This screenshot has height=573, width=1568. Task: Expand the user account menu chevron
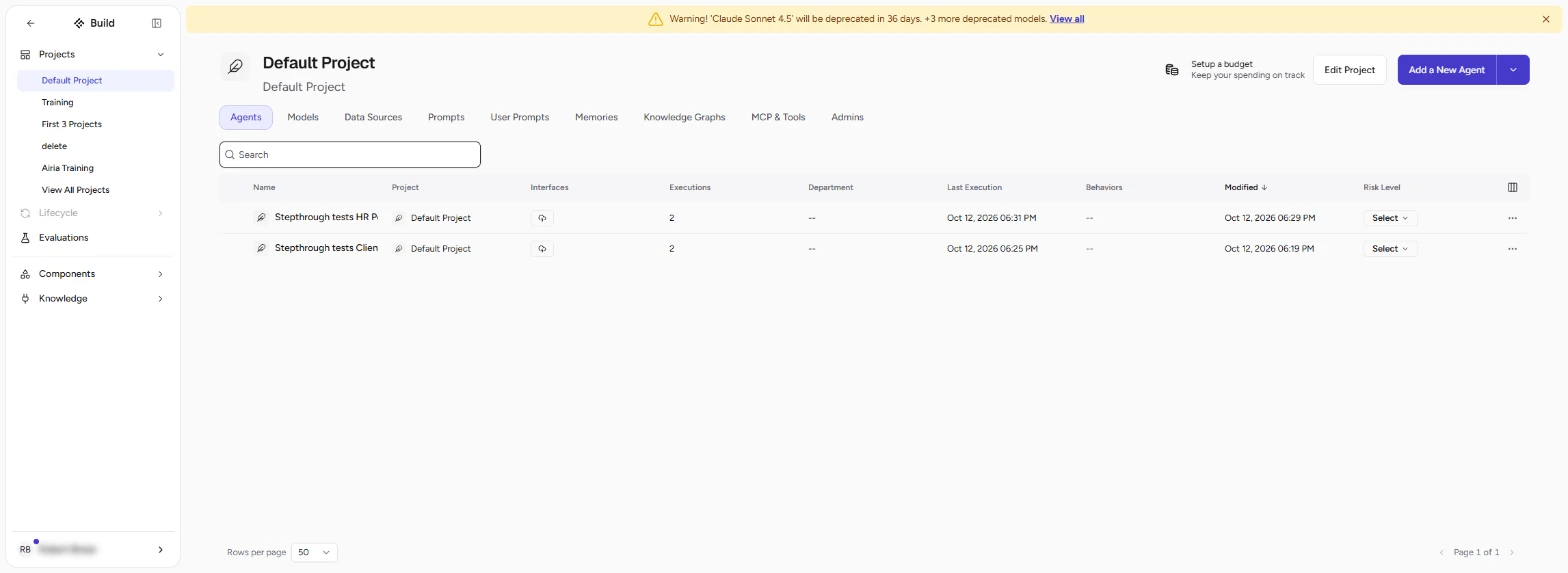160,550
